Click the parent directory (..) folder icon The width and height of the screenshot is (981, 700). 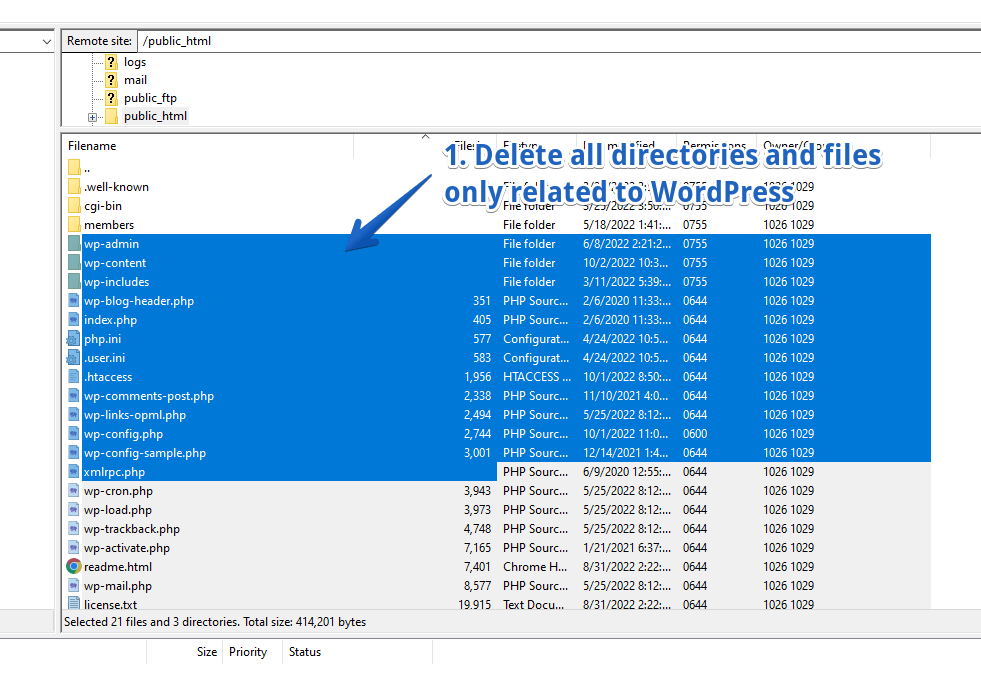click(x=74, y=168)
